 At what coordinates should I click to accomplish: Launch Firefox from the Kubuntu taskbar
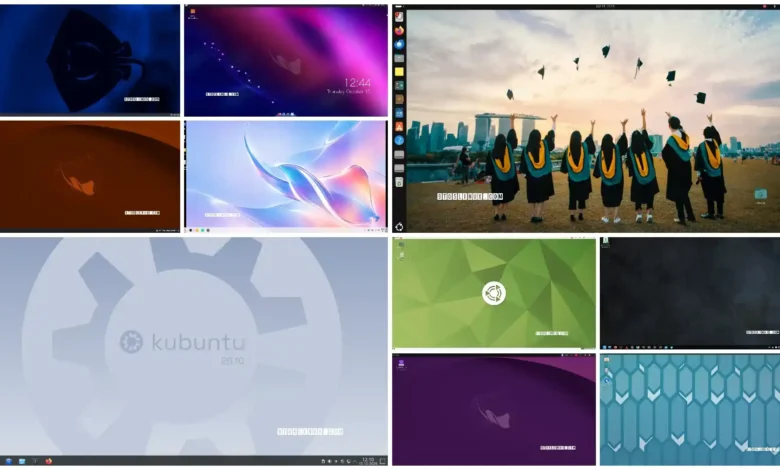[49, 461]
